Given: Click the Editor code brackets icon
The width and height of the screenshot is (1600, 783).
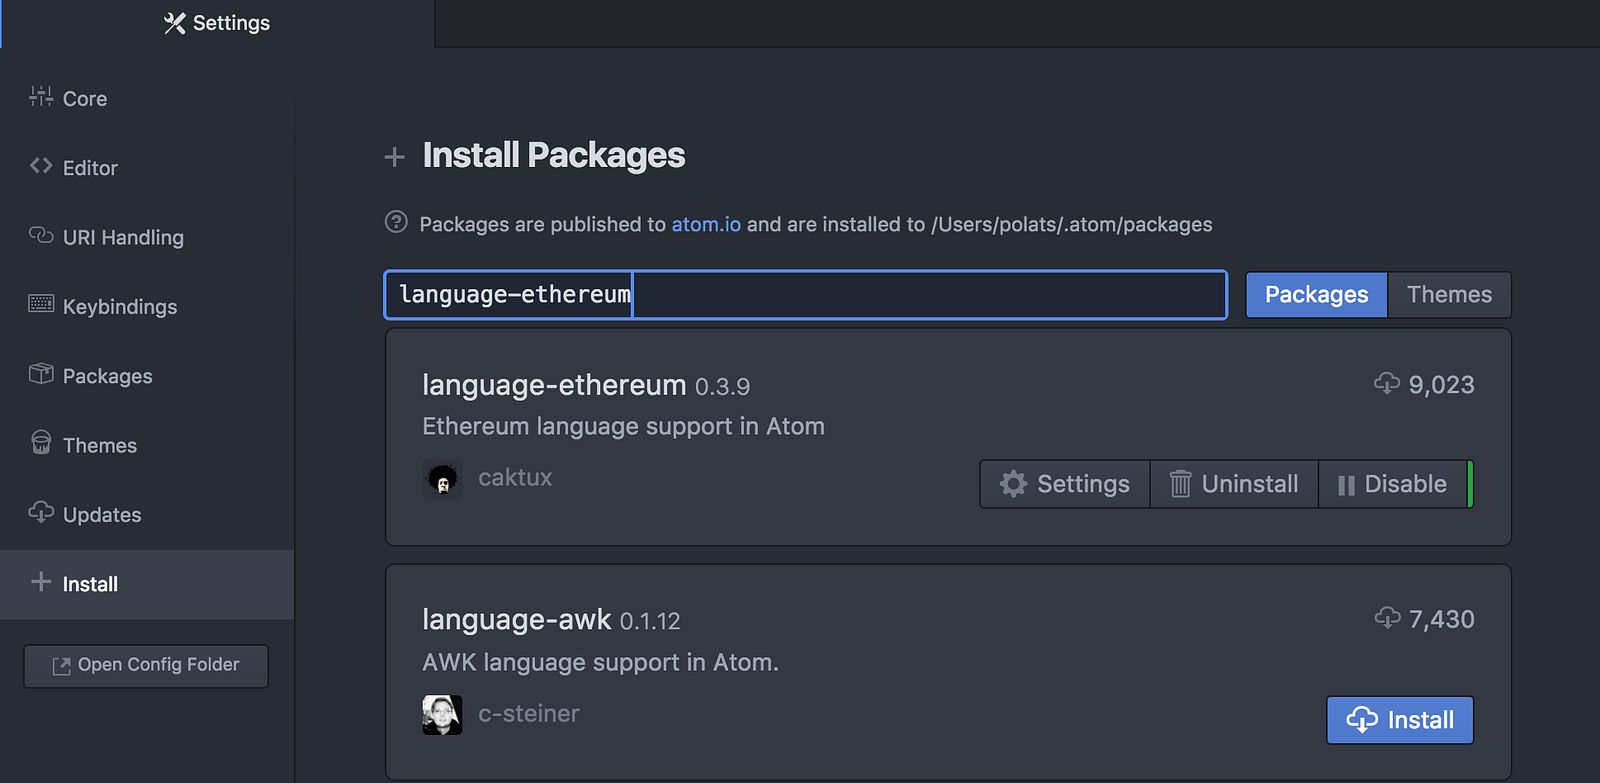Looking at the screenshot, I should pyautogui.click(x=41, y=166).
